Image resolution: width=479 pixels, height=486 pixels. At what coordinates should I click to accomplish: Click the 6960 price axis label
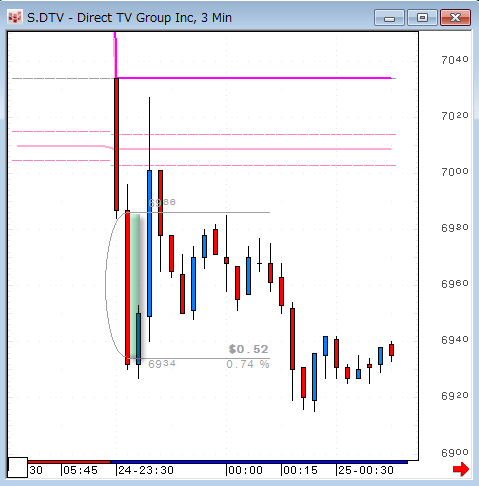455,284
